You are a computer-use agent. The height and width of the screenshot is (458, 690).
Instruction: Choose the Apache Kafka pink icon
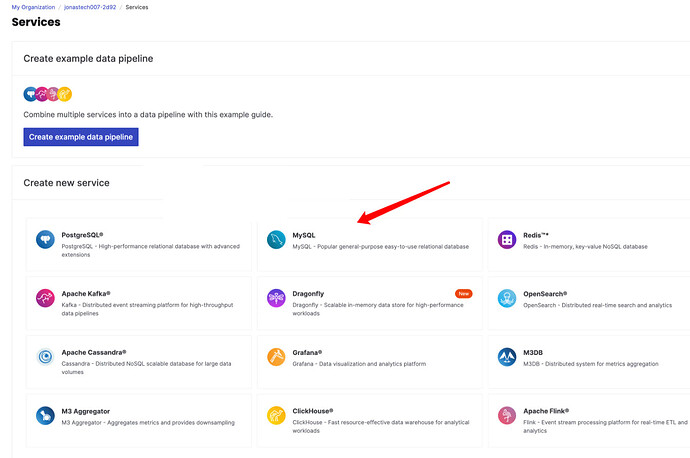45,298
